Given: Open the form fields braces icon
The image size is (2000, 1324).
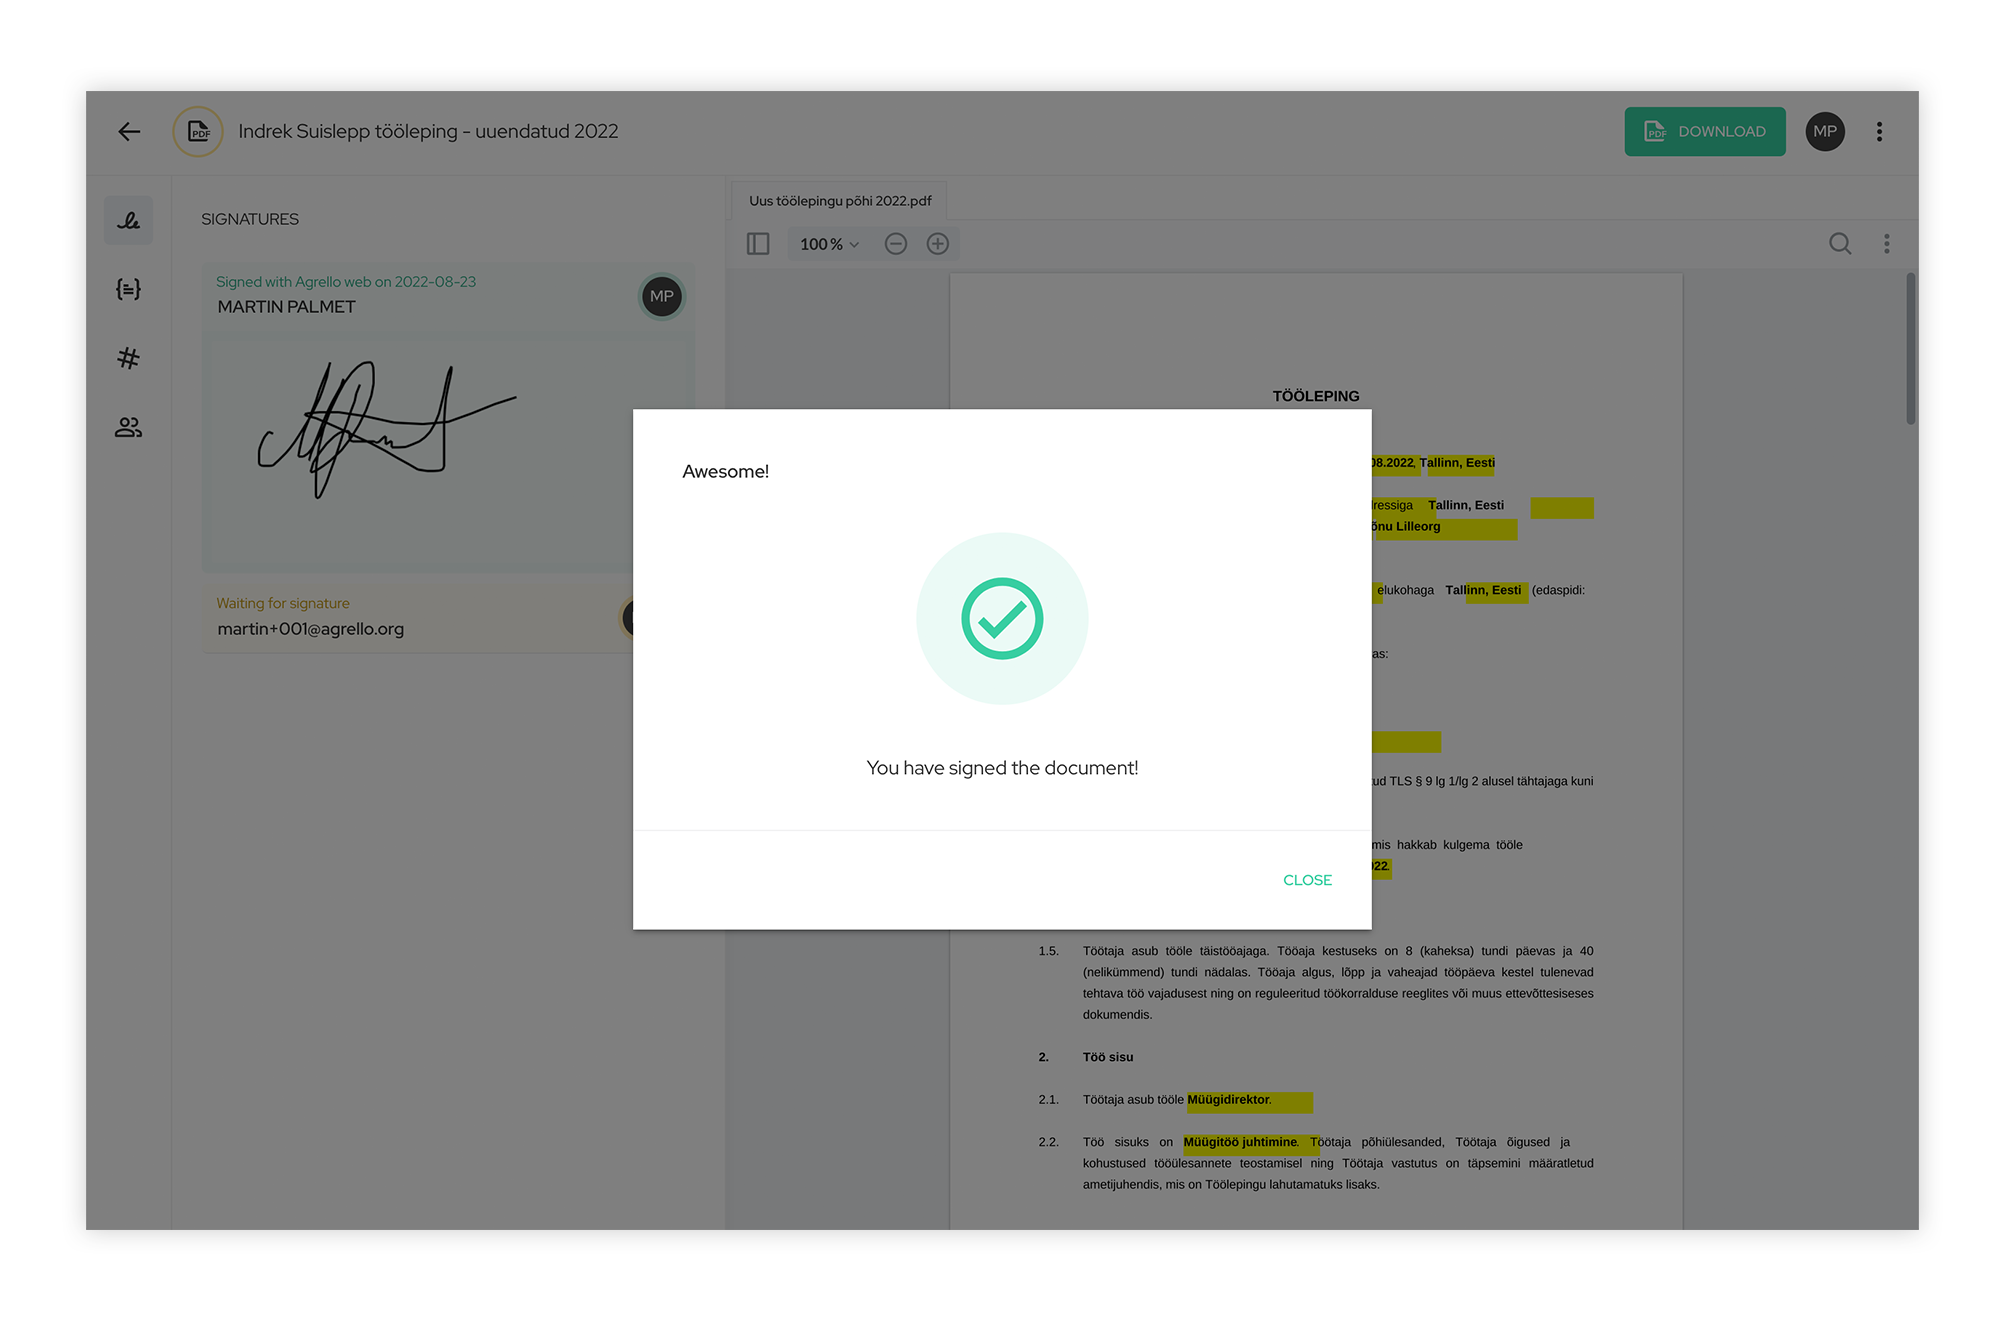Looking at the screenshot, I should click(129, 289).
